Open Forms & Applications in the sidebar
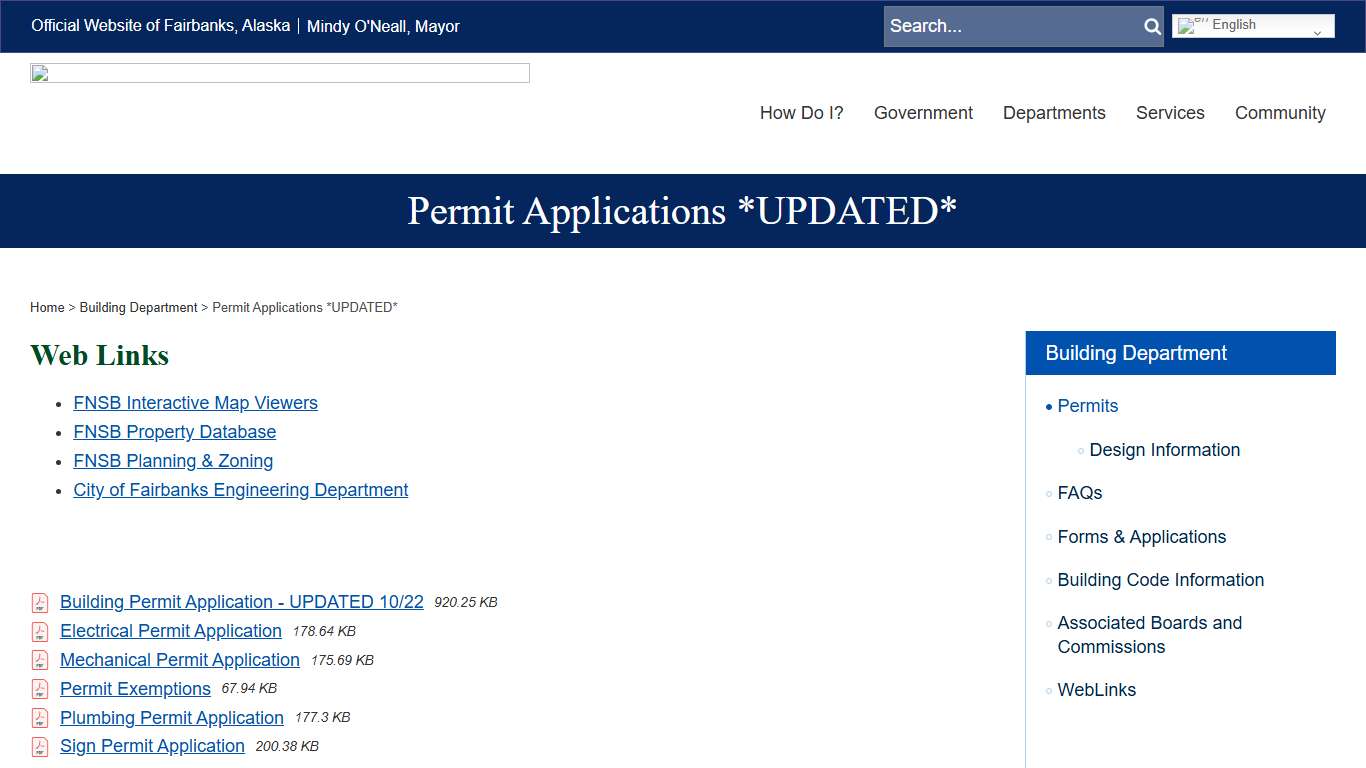Viewport: 1366px width, 768px height. coord(1141,537)
